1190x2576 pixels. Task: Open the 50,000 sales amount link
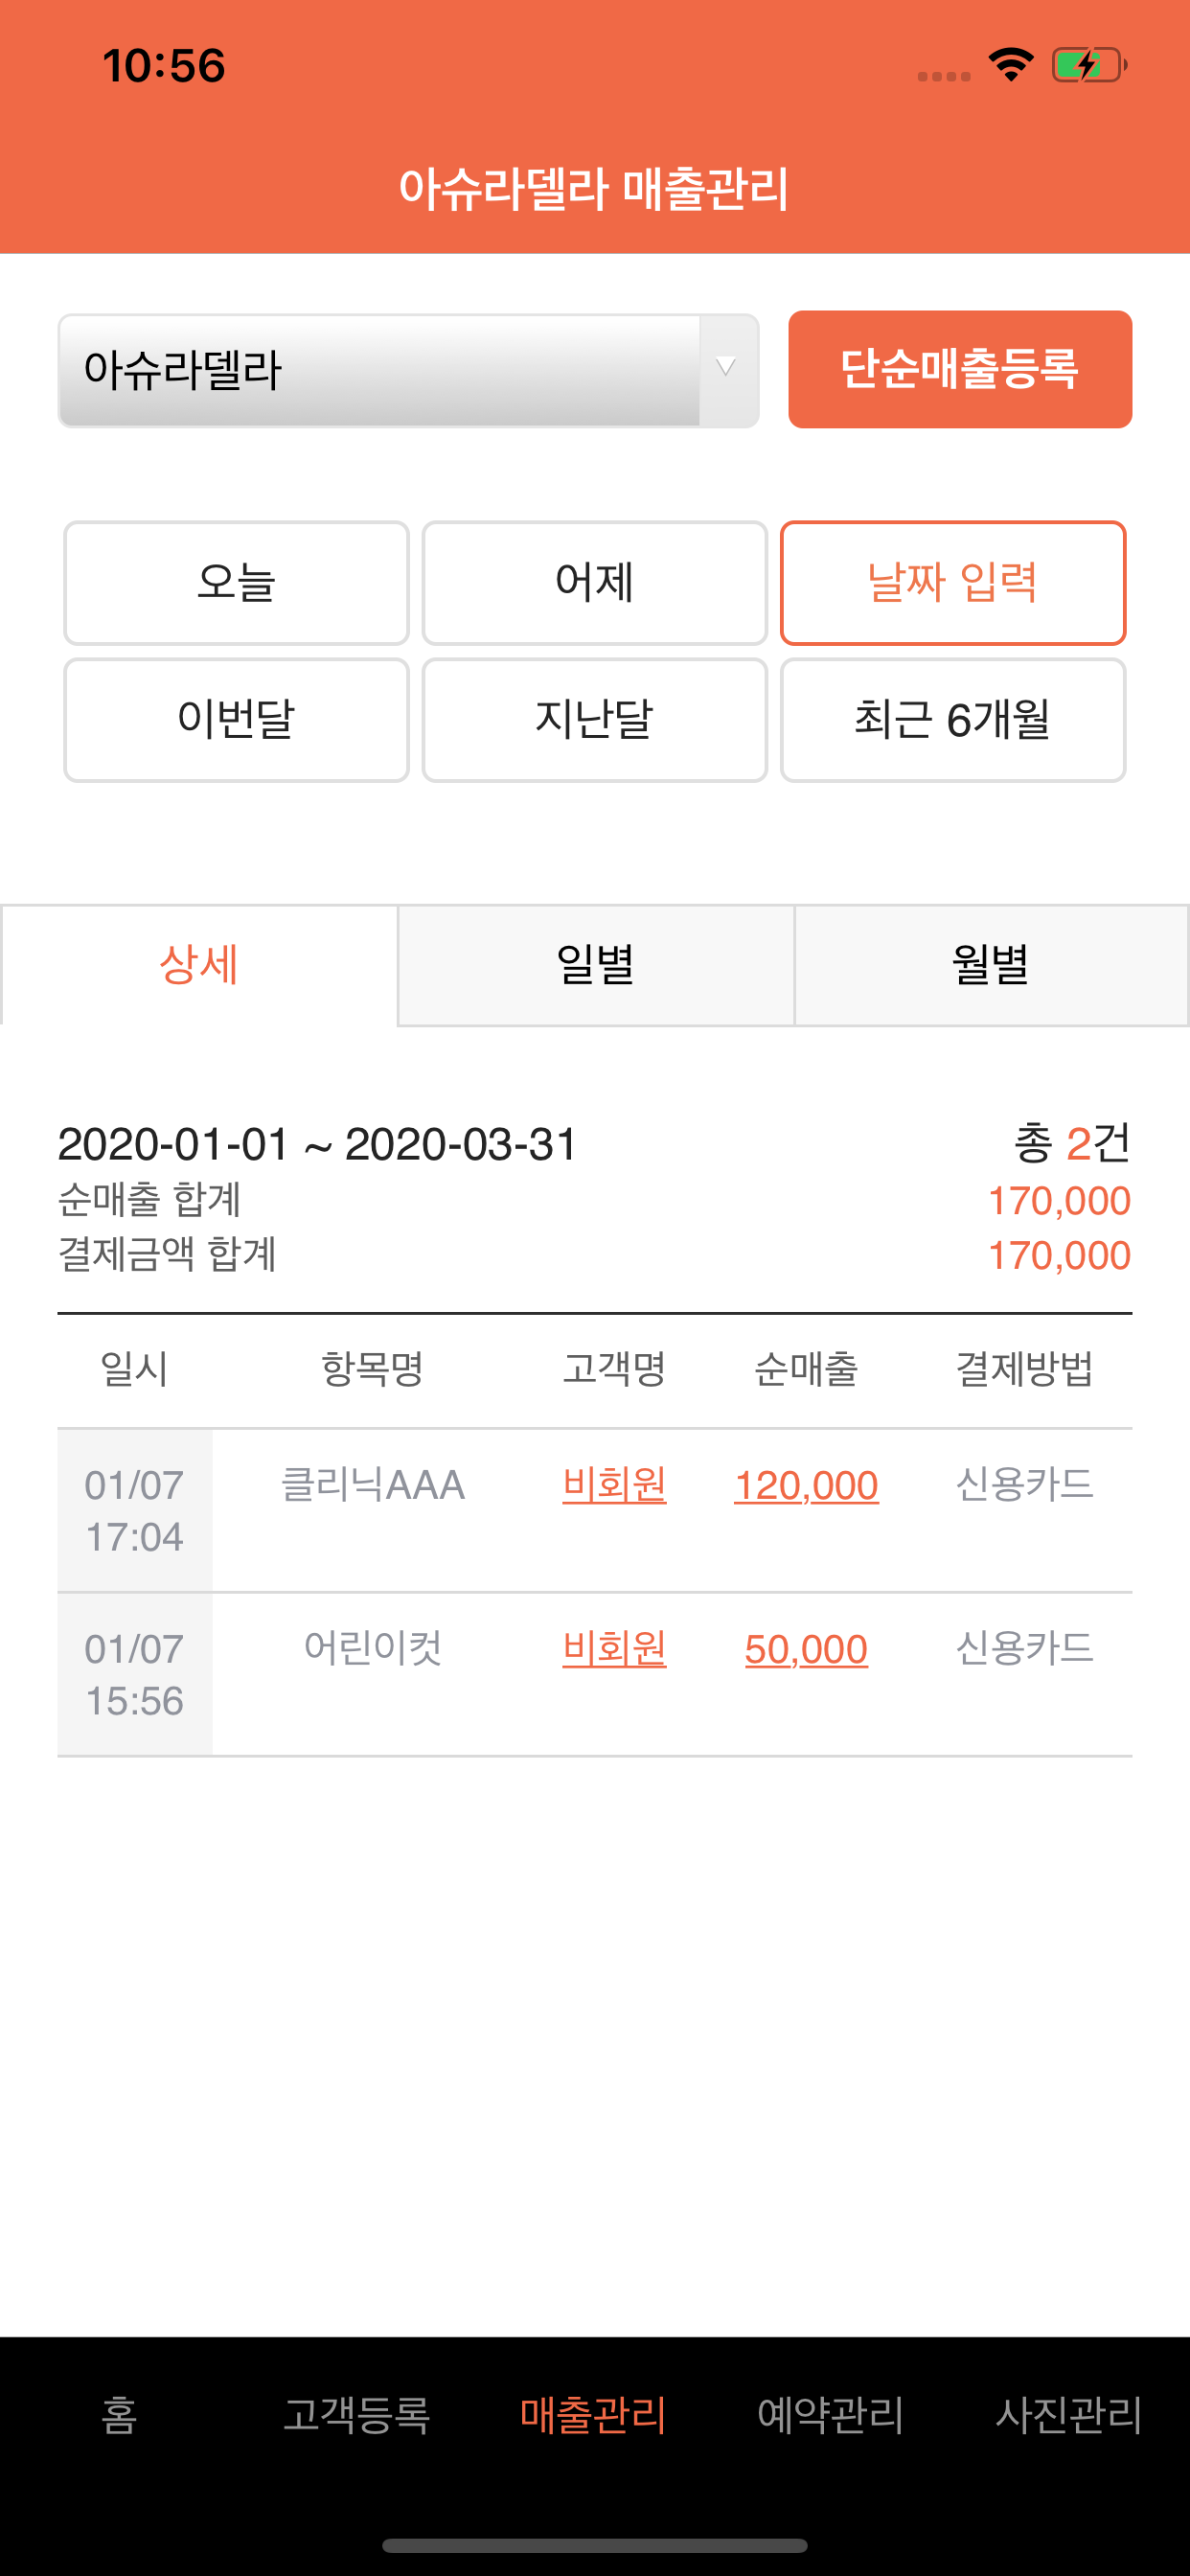coord(806,1649)
